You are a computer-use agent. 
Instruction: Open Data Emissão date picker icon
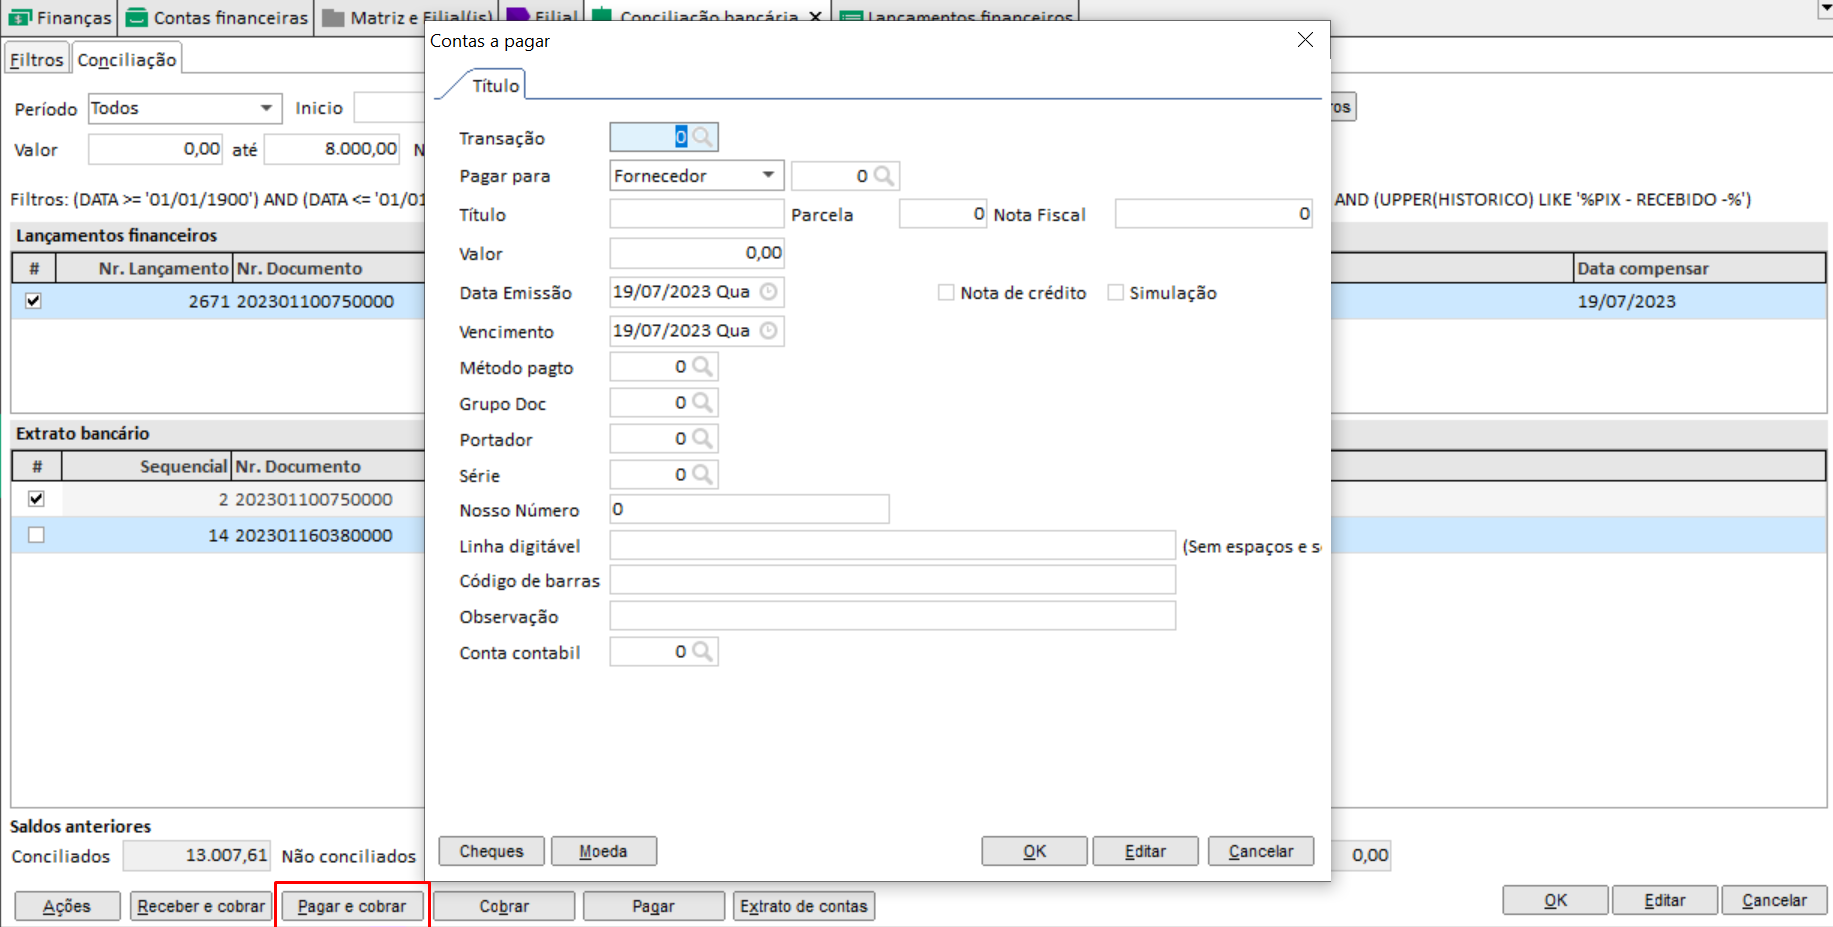[x=768, y=292]
